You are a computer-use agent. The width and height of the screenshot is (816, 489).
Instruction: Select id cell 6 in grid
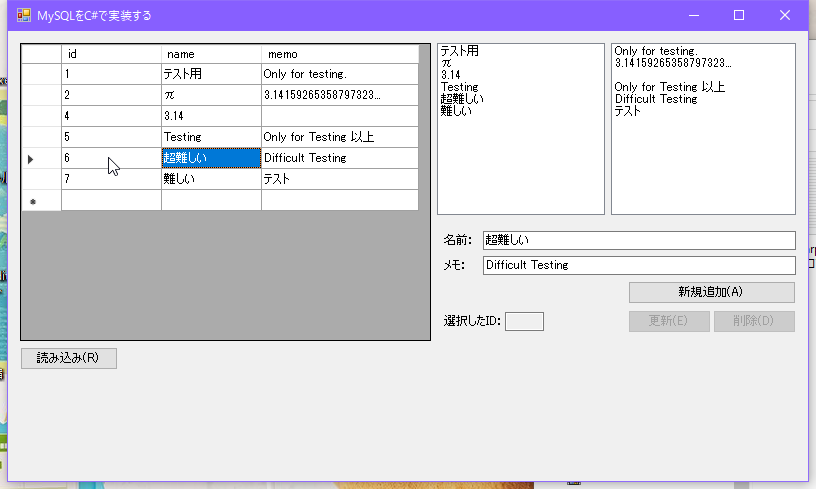(111, 158)
